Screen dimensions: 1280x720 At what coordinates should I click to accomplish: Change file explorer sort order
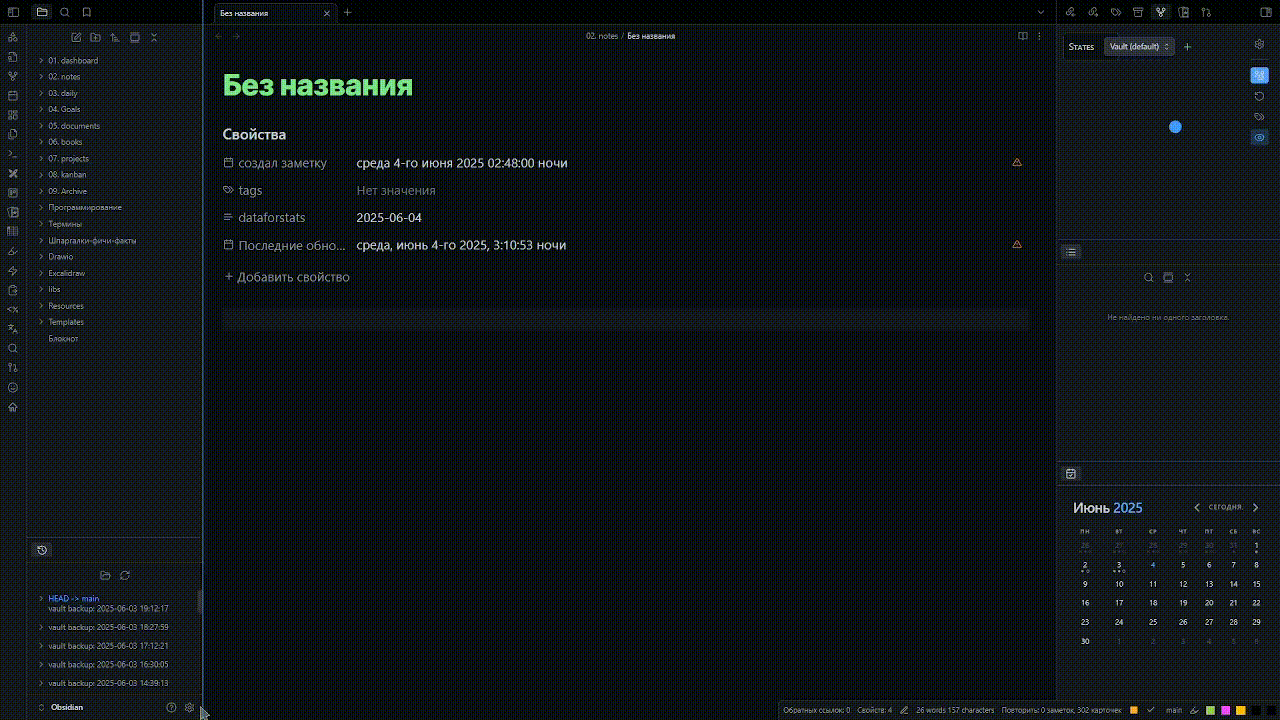[115, 37]
